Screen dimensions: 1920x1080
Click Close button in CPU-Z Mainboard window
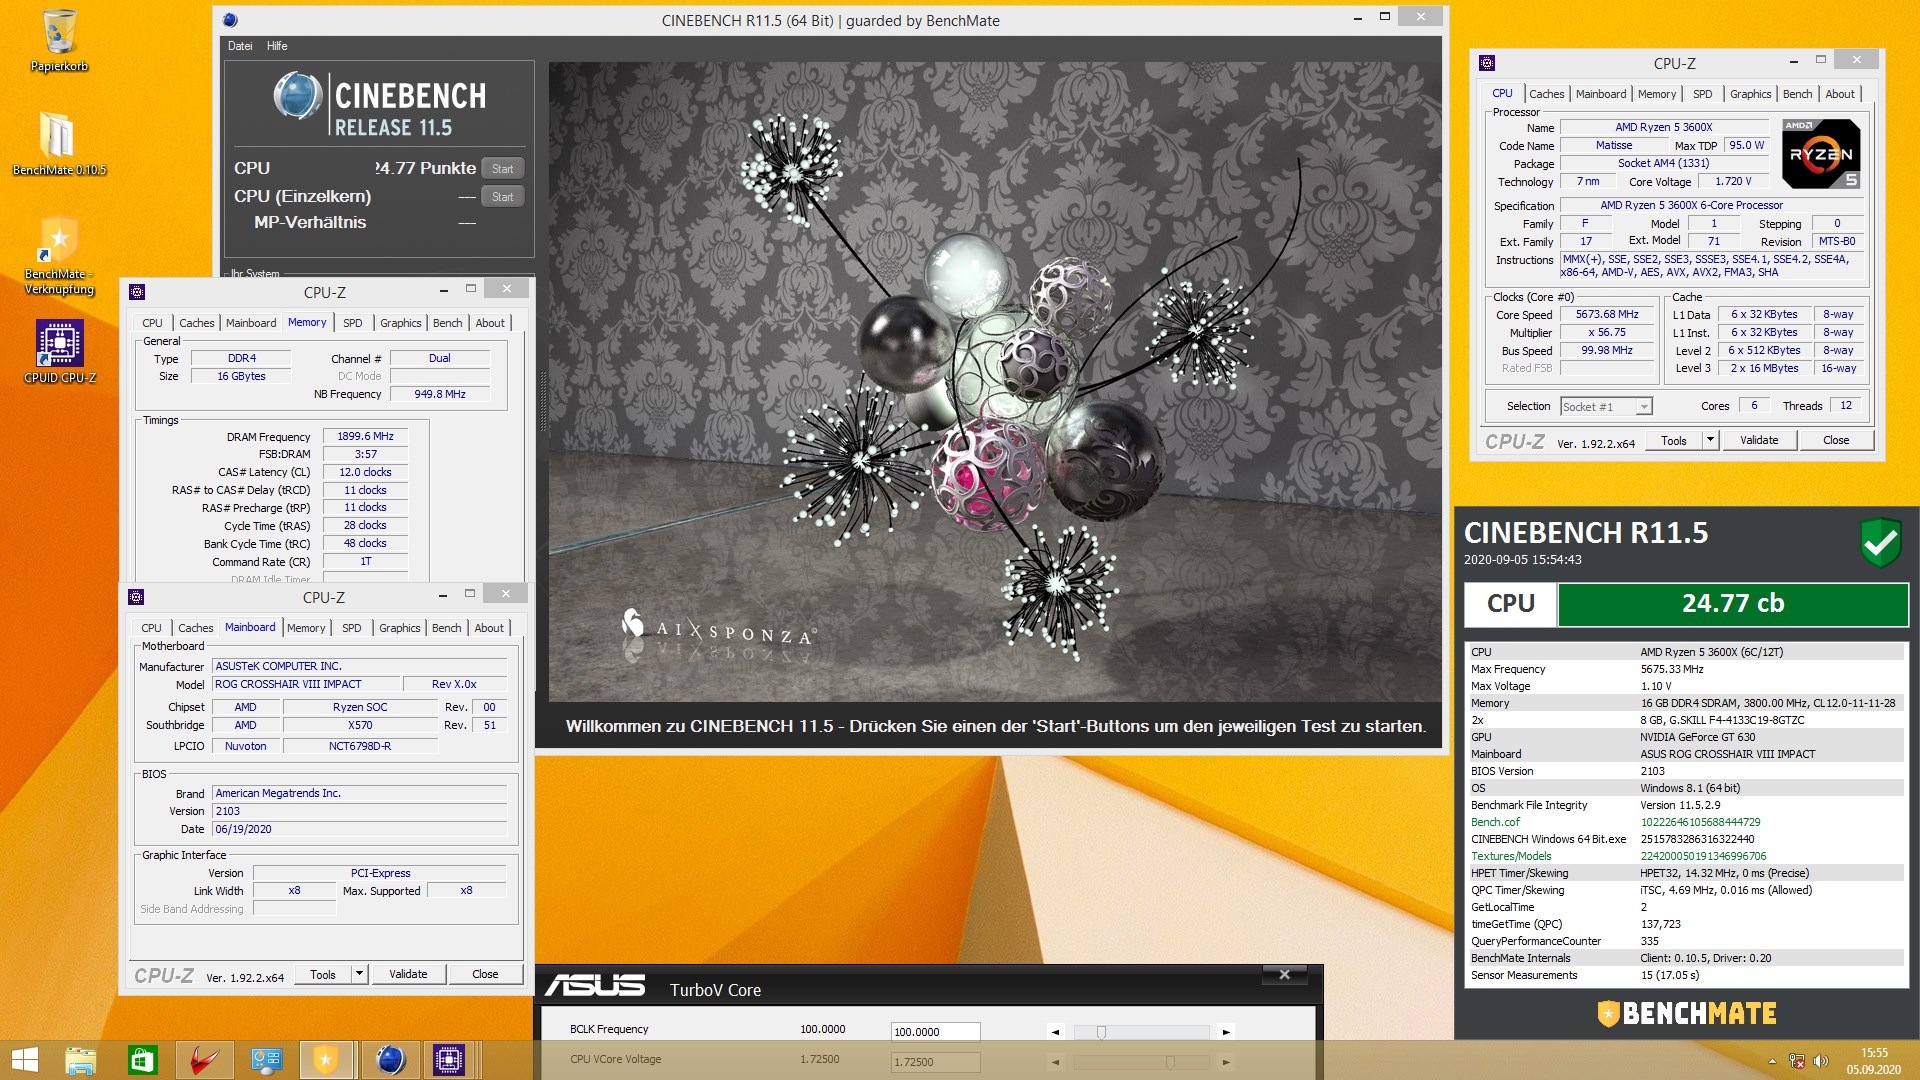tap(485, 974)
